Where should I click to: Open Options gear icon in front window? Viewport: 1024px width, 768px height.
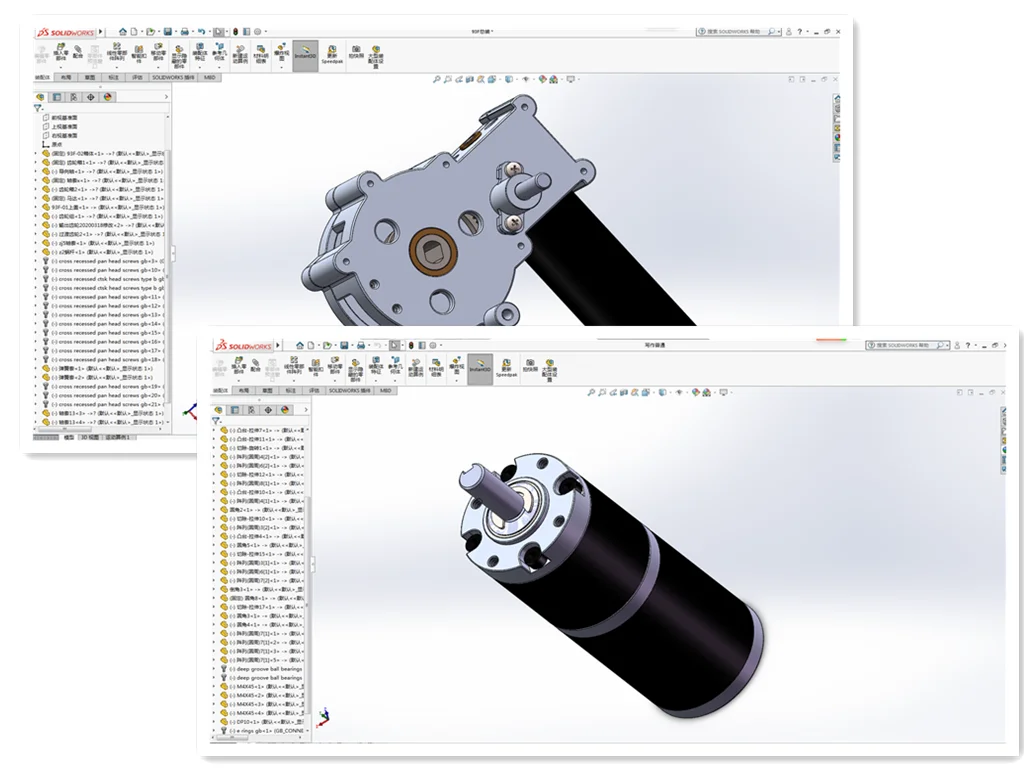point(433,345)
